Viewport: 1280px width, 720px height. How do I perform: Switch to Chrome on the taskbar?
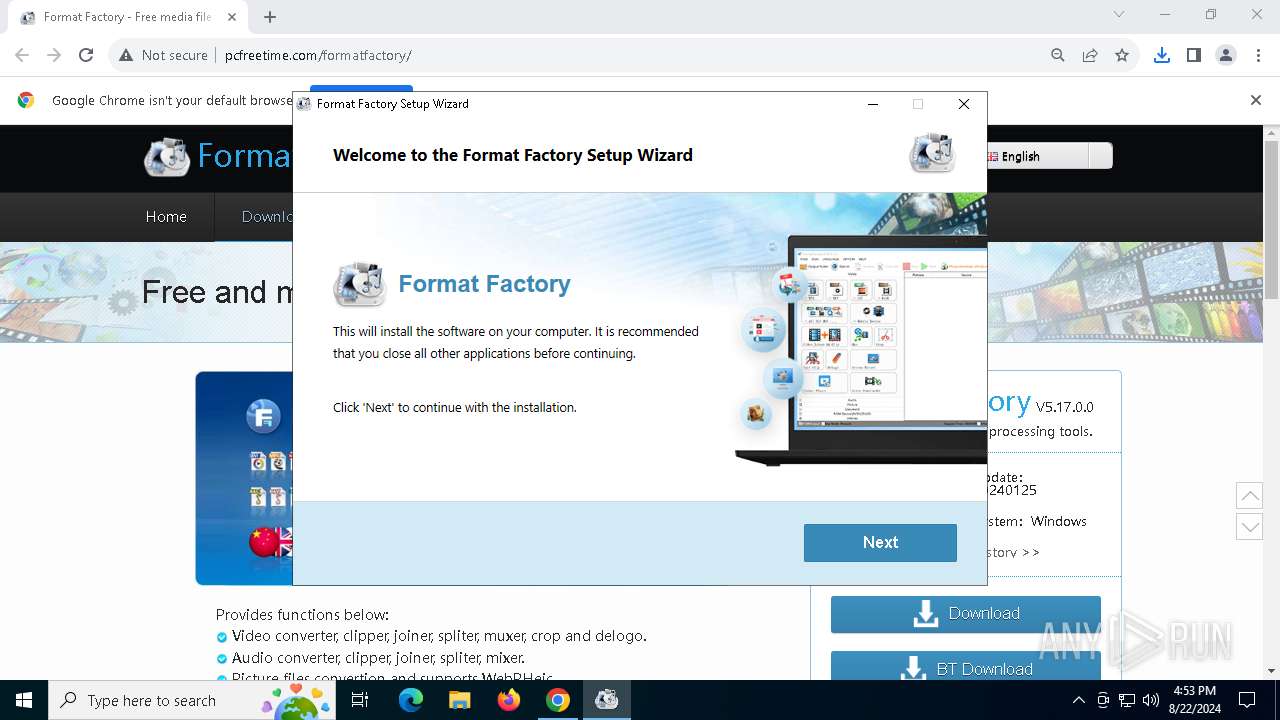coord(558,700)
